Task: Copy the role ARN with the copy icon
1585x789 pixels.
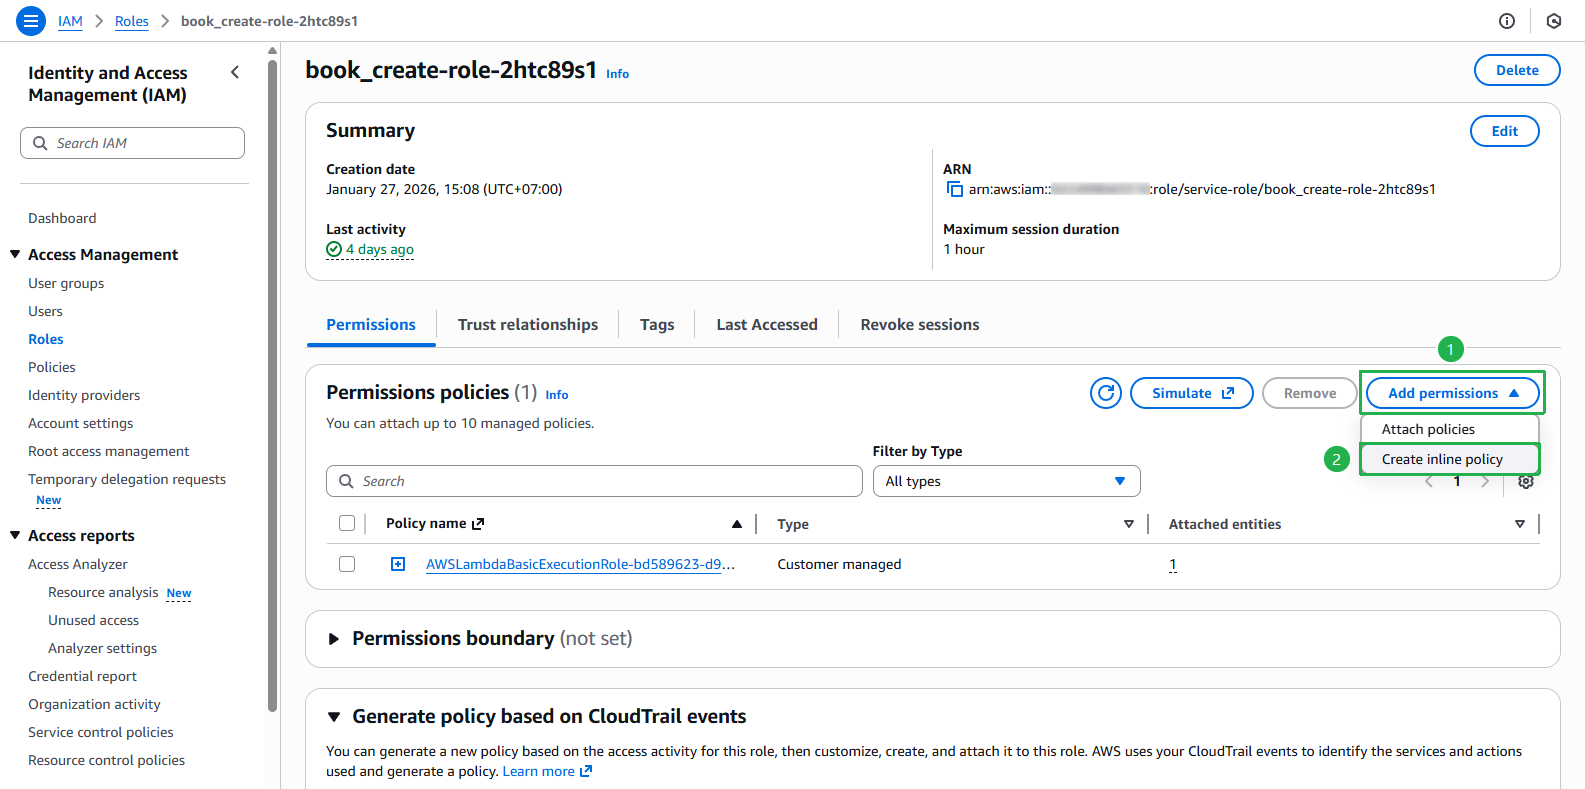Action: 955,189
